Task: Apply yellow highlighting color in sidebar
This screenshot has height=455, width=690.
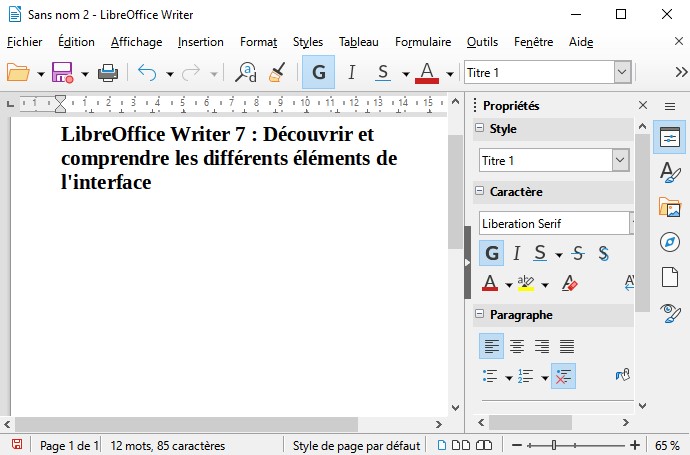Action: pos(526,283)
